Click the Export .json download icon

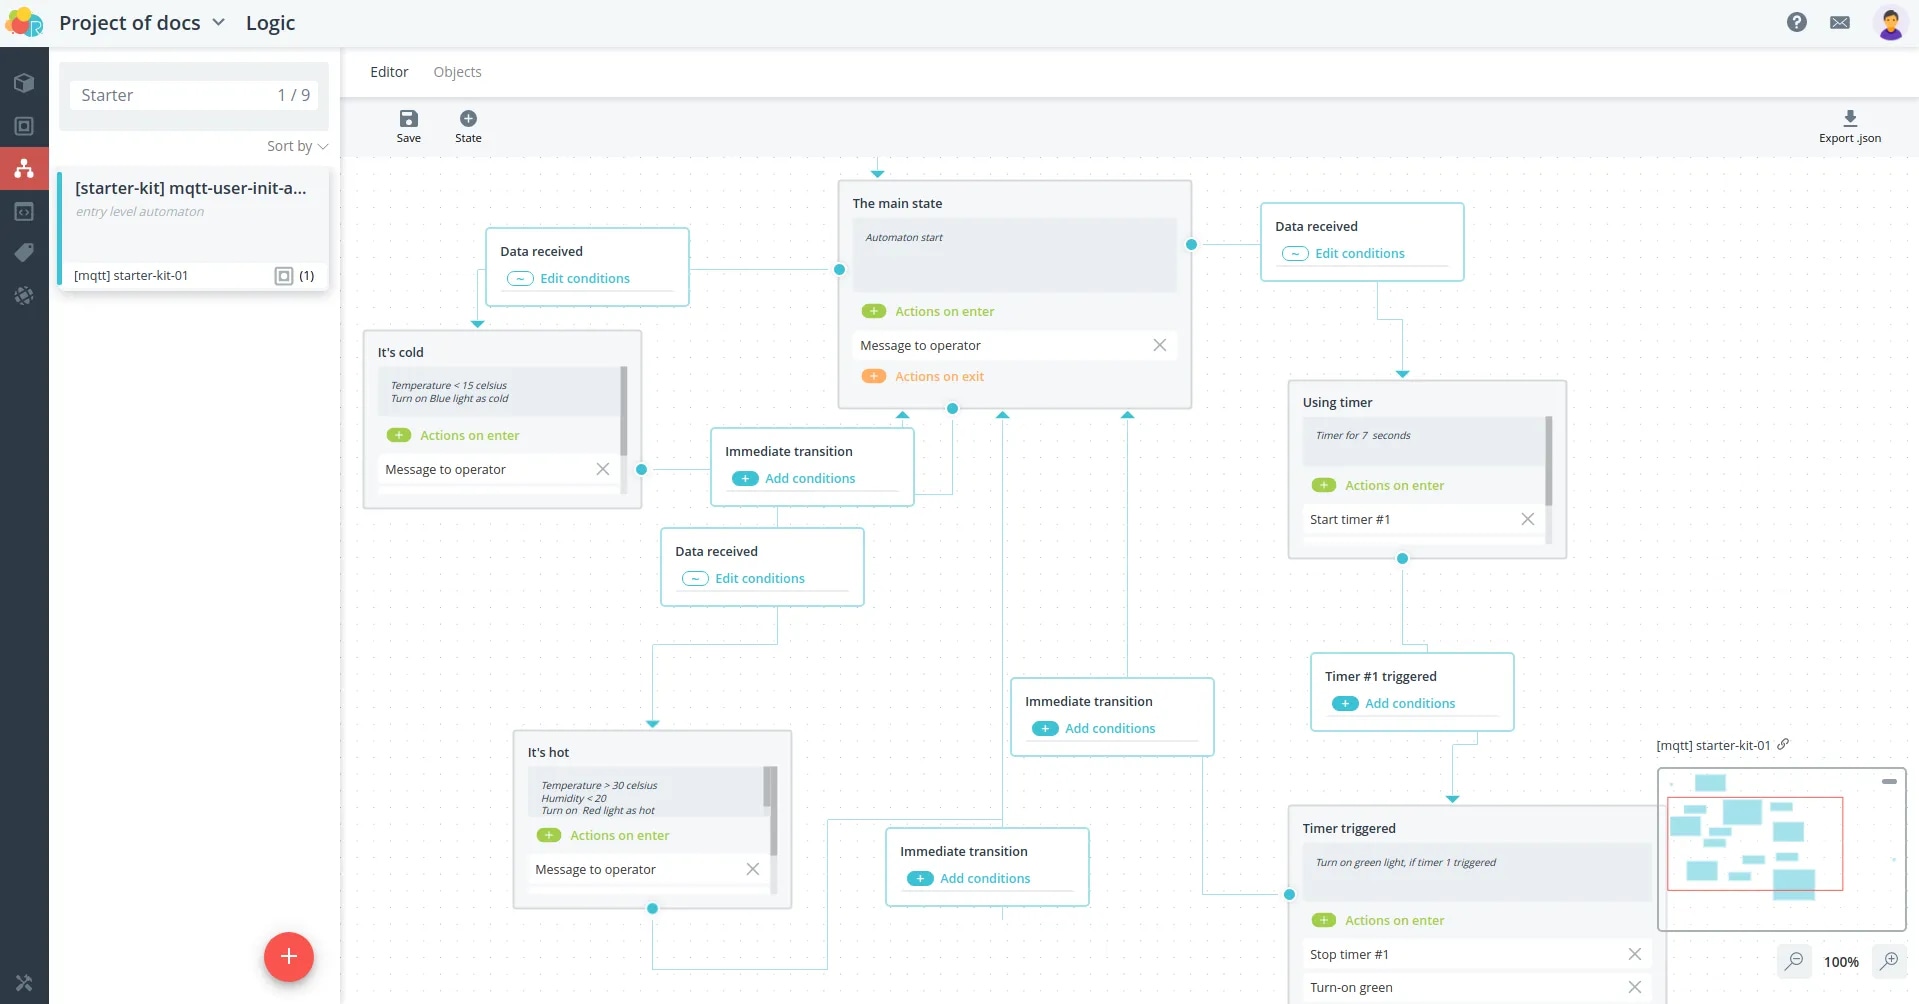tap(1850, 118)
